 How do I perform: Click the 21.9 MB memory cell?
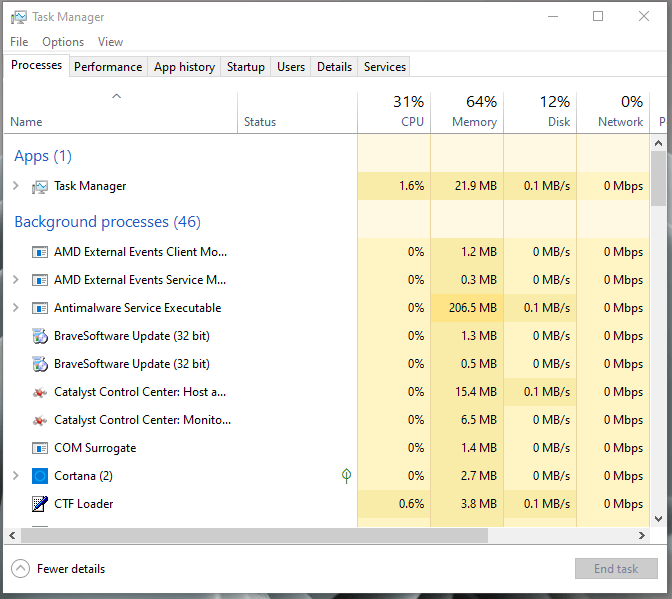coord(467,186)
